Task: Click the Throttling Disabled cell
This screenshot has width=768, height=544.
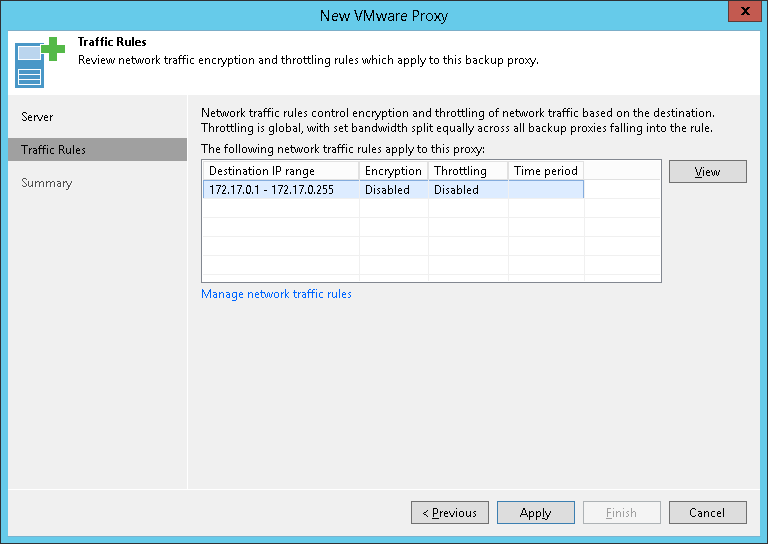Action: click(x=456, y=190)
